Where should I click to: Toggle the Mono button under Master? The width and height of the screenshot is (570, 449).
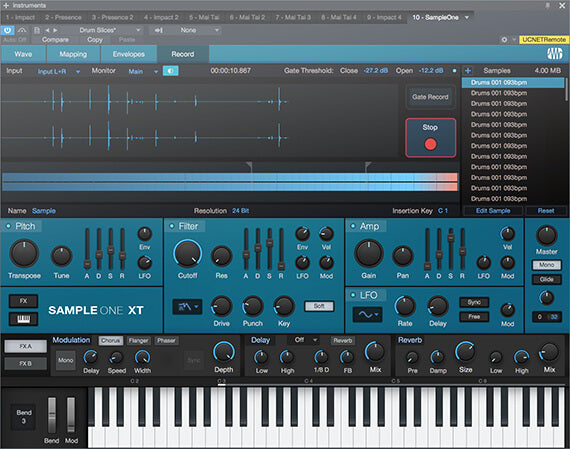[x=546, y=265]
